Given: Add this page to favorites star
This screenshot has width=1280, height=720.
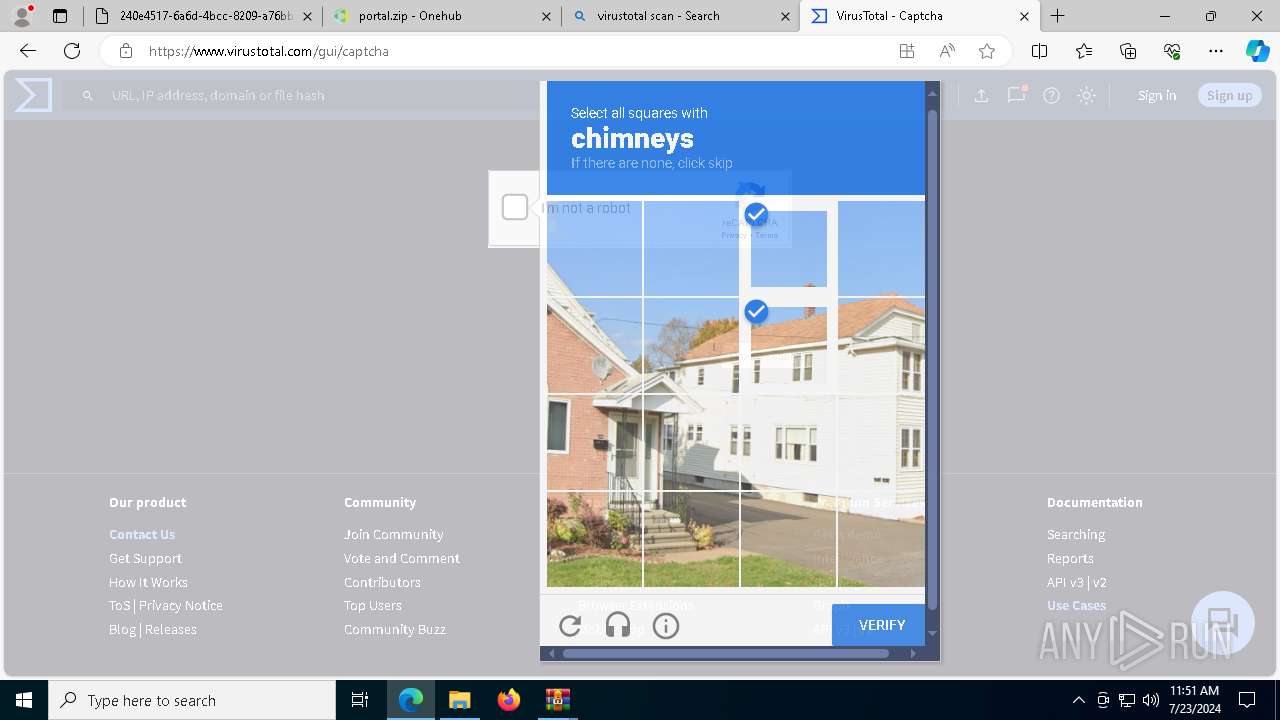Looking at the screenshot, I should [x=987, y=51].
